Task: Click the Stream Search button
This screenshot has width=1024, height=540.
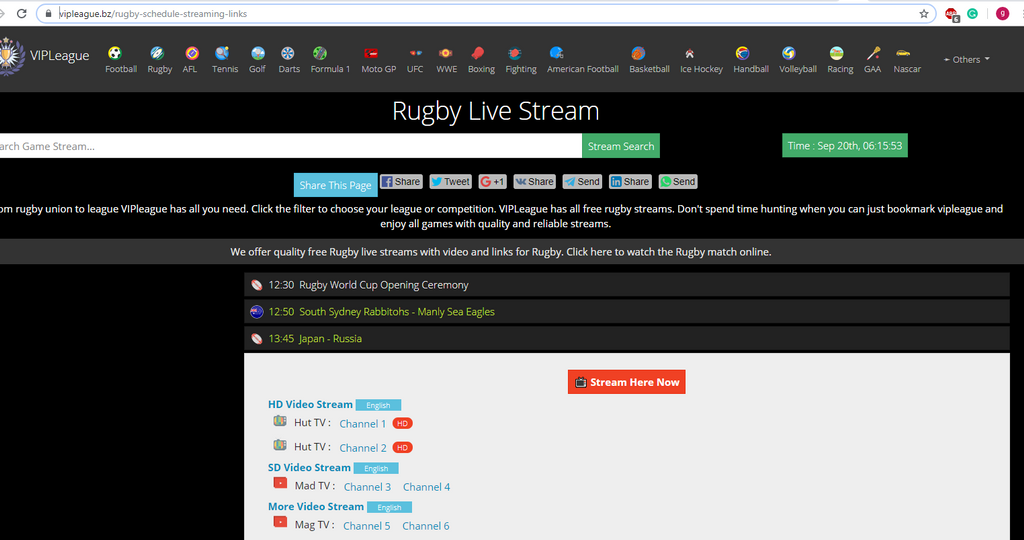Action: [x=620, y=146]
